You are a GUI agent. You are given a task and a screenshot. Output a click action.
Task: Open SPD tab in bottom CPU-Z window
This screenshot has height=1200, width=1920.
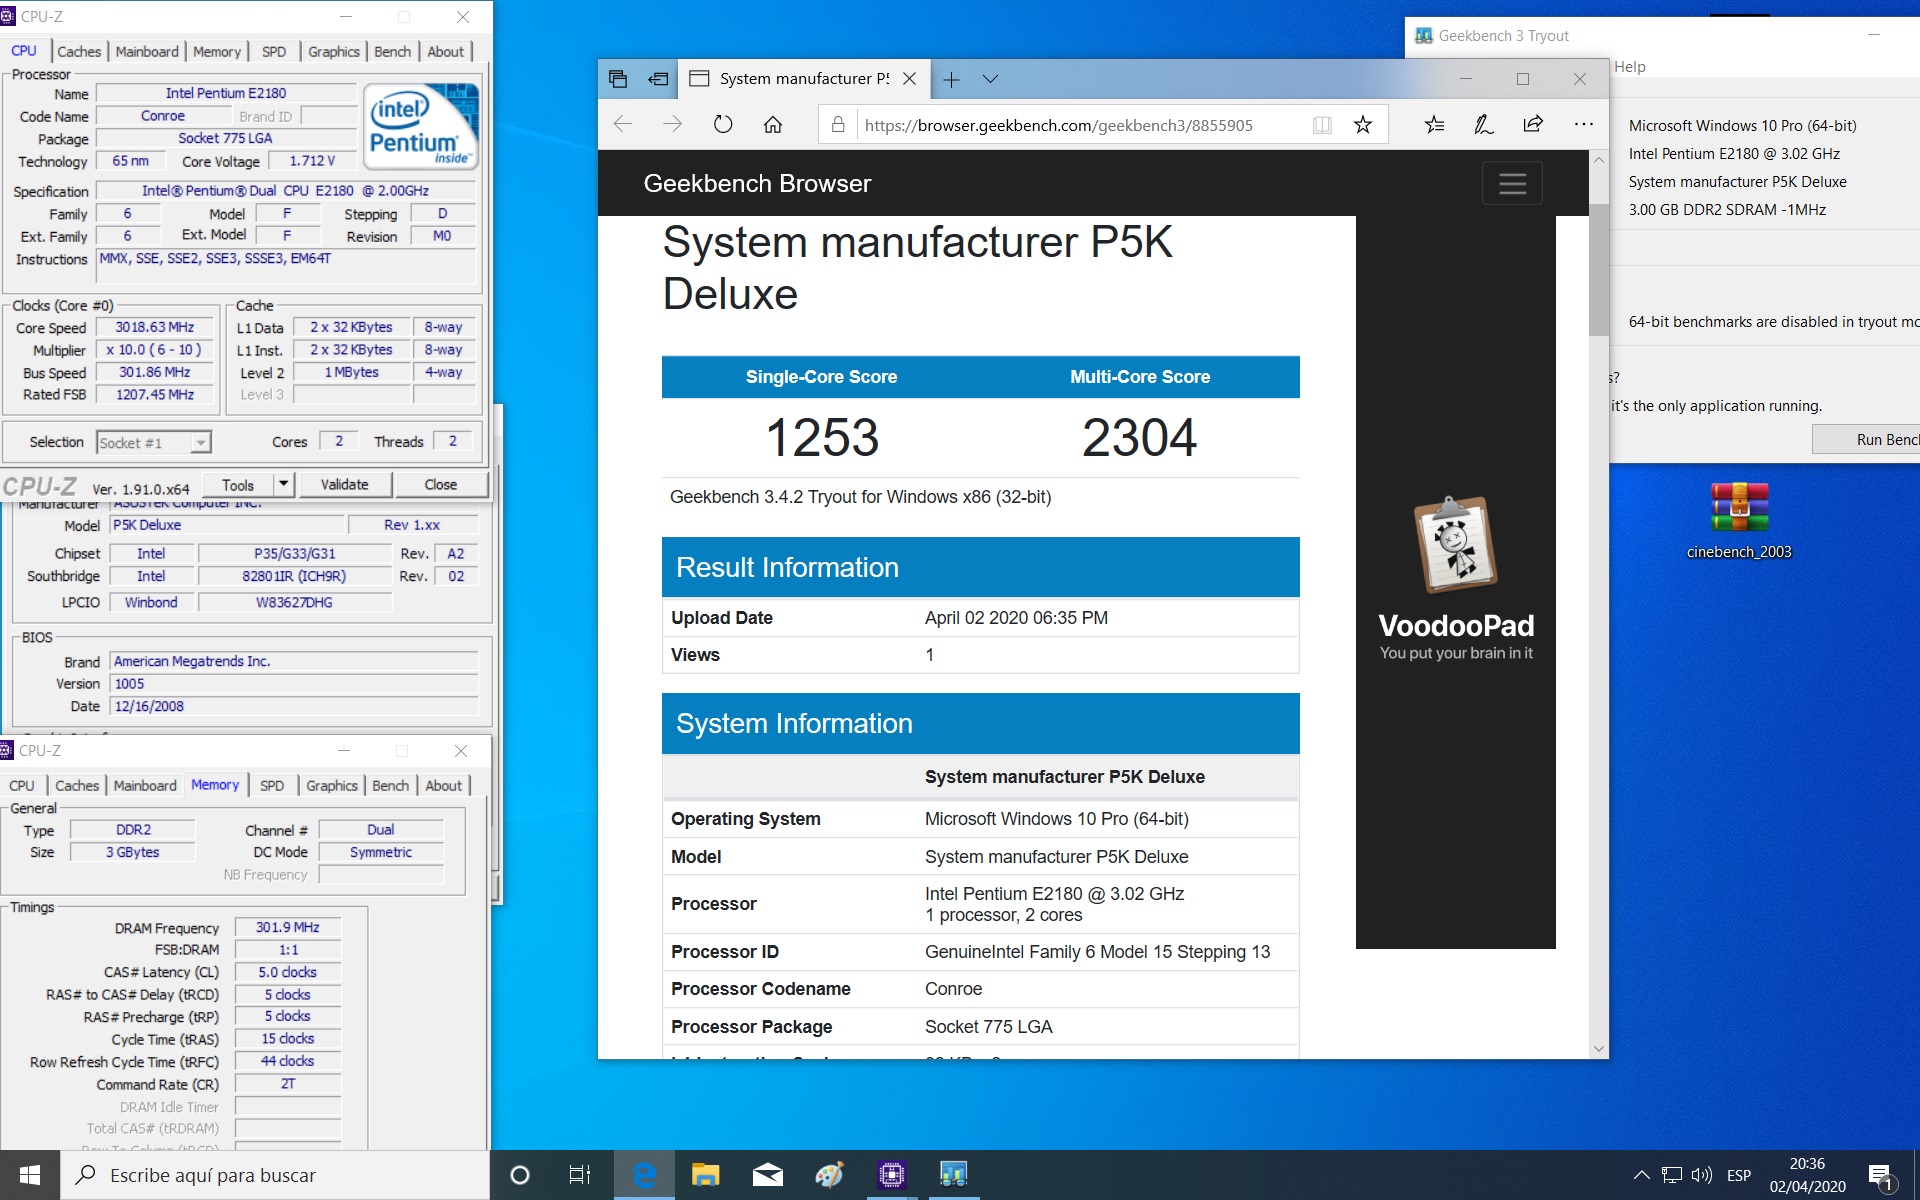[x=272, y=785]
